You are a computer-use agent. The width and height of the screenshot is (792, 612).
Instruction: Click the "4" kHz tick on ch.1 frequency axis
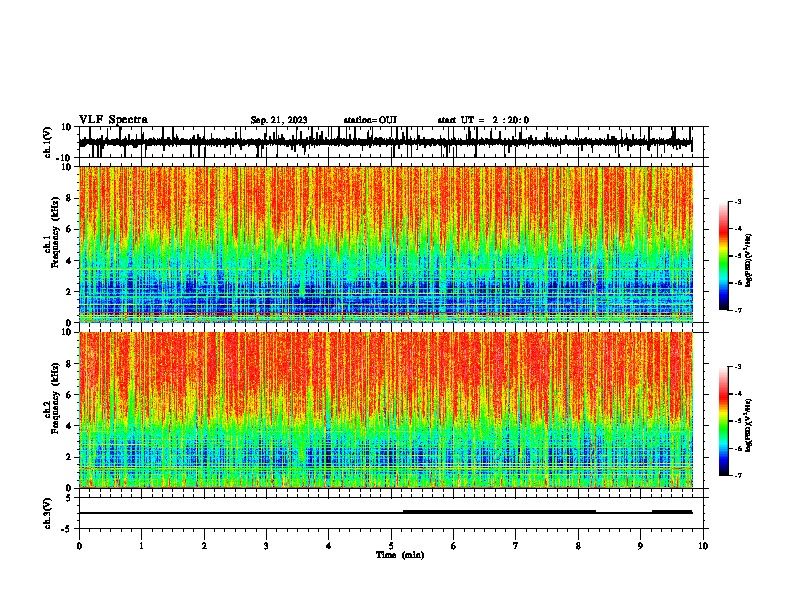click(x=69, y=261)
